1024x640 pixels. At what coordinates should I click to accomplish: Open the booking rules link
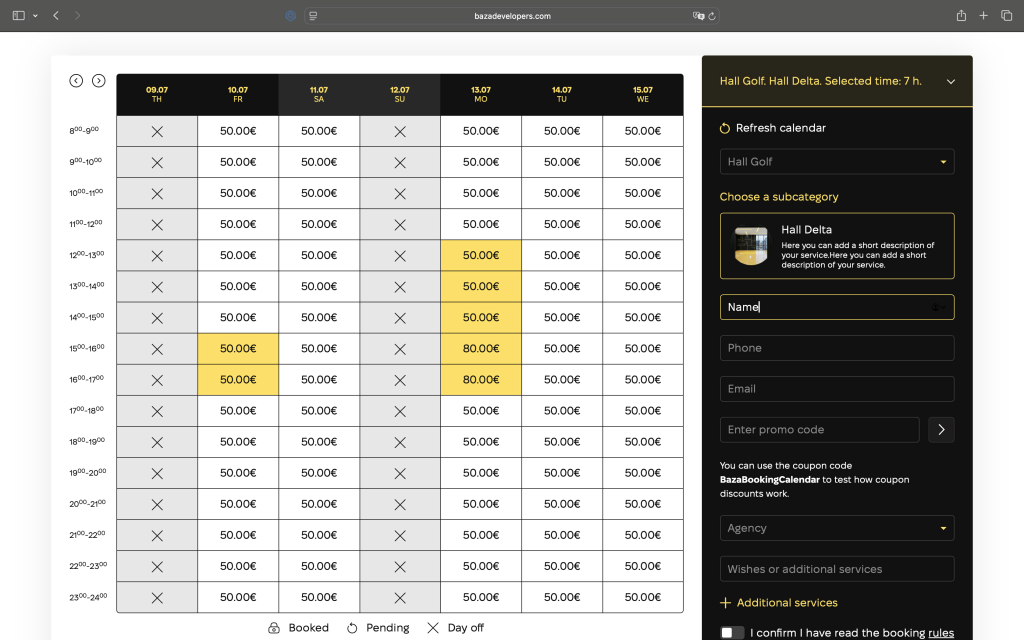point(941,633)
